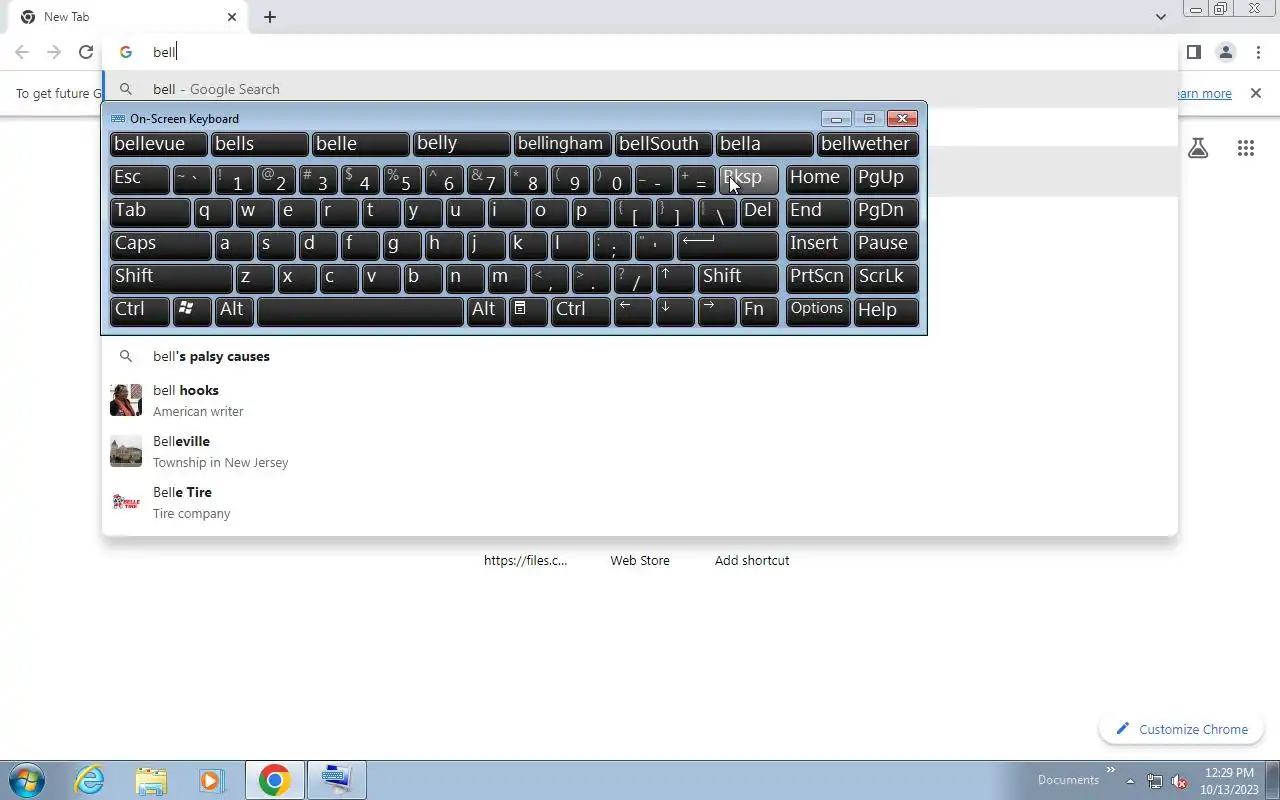The width and height of the screenshot is (1280, 800).
Task: Close the New Tab tab
Action: click(232, 17)
